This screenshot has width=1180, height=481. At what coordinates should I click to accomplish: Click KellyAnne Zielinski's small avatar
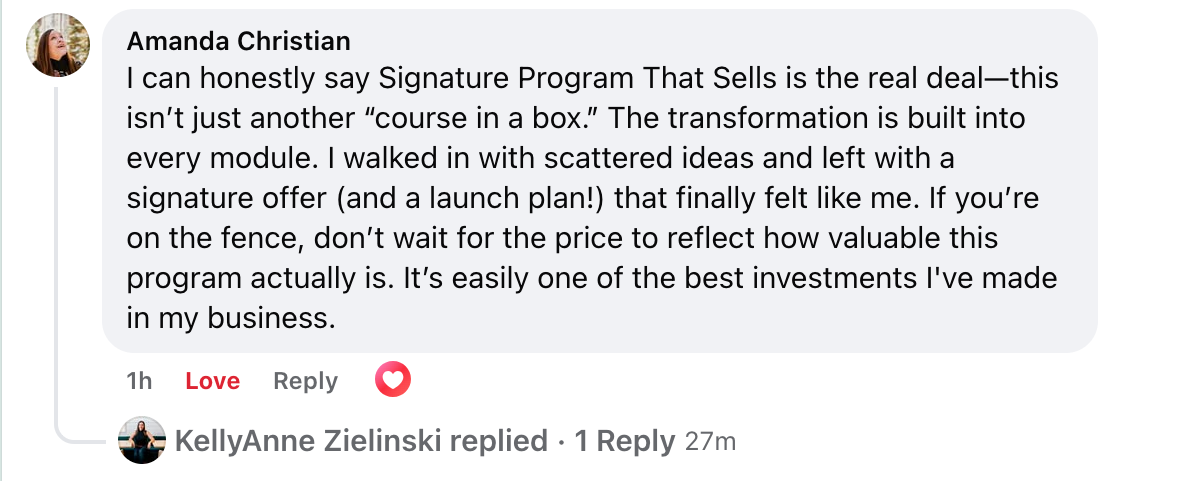pos(142,440)
